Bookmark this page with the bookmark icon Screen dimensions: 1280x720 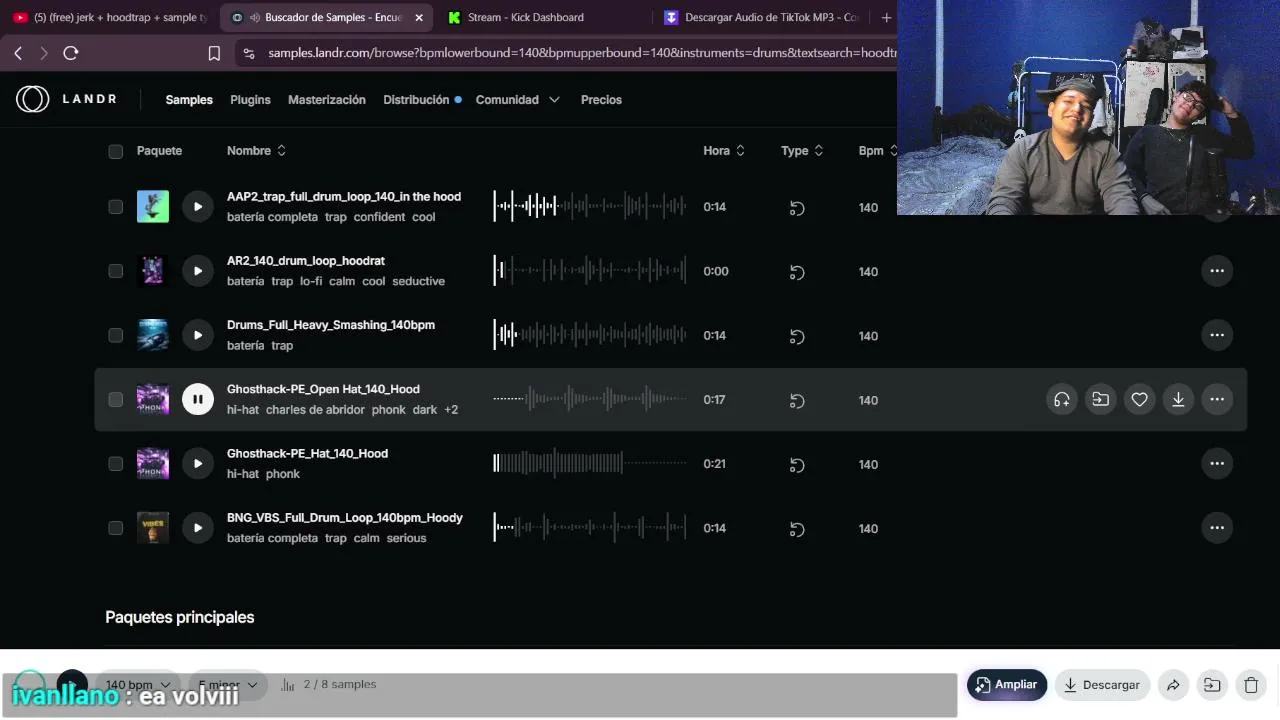(214, 53)
